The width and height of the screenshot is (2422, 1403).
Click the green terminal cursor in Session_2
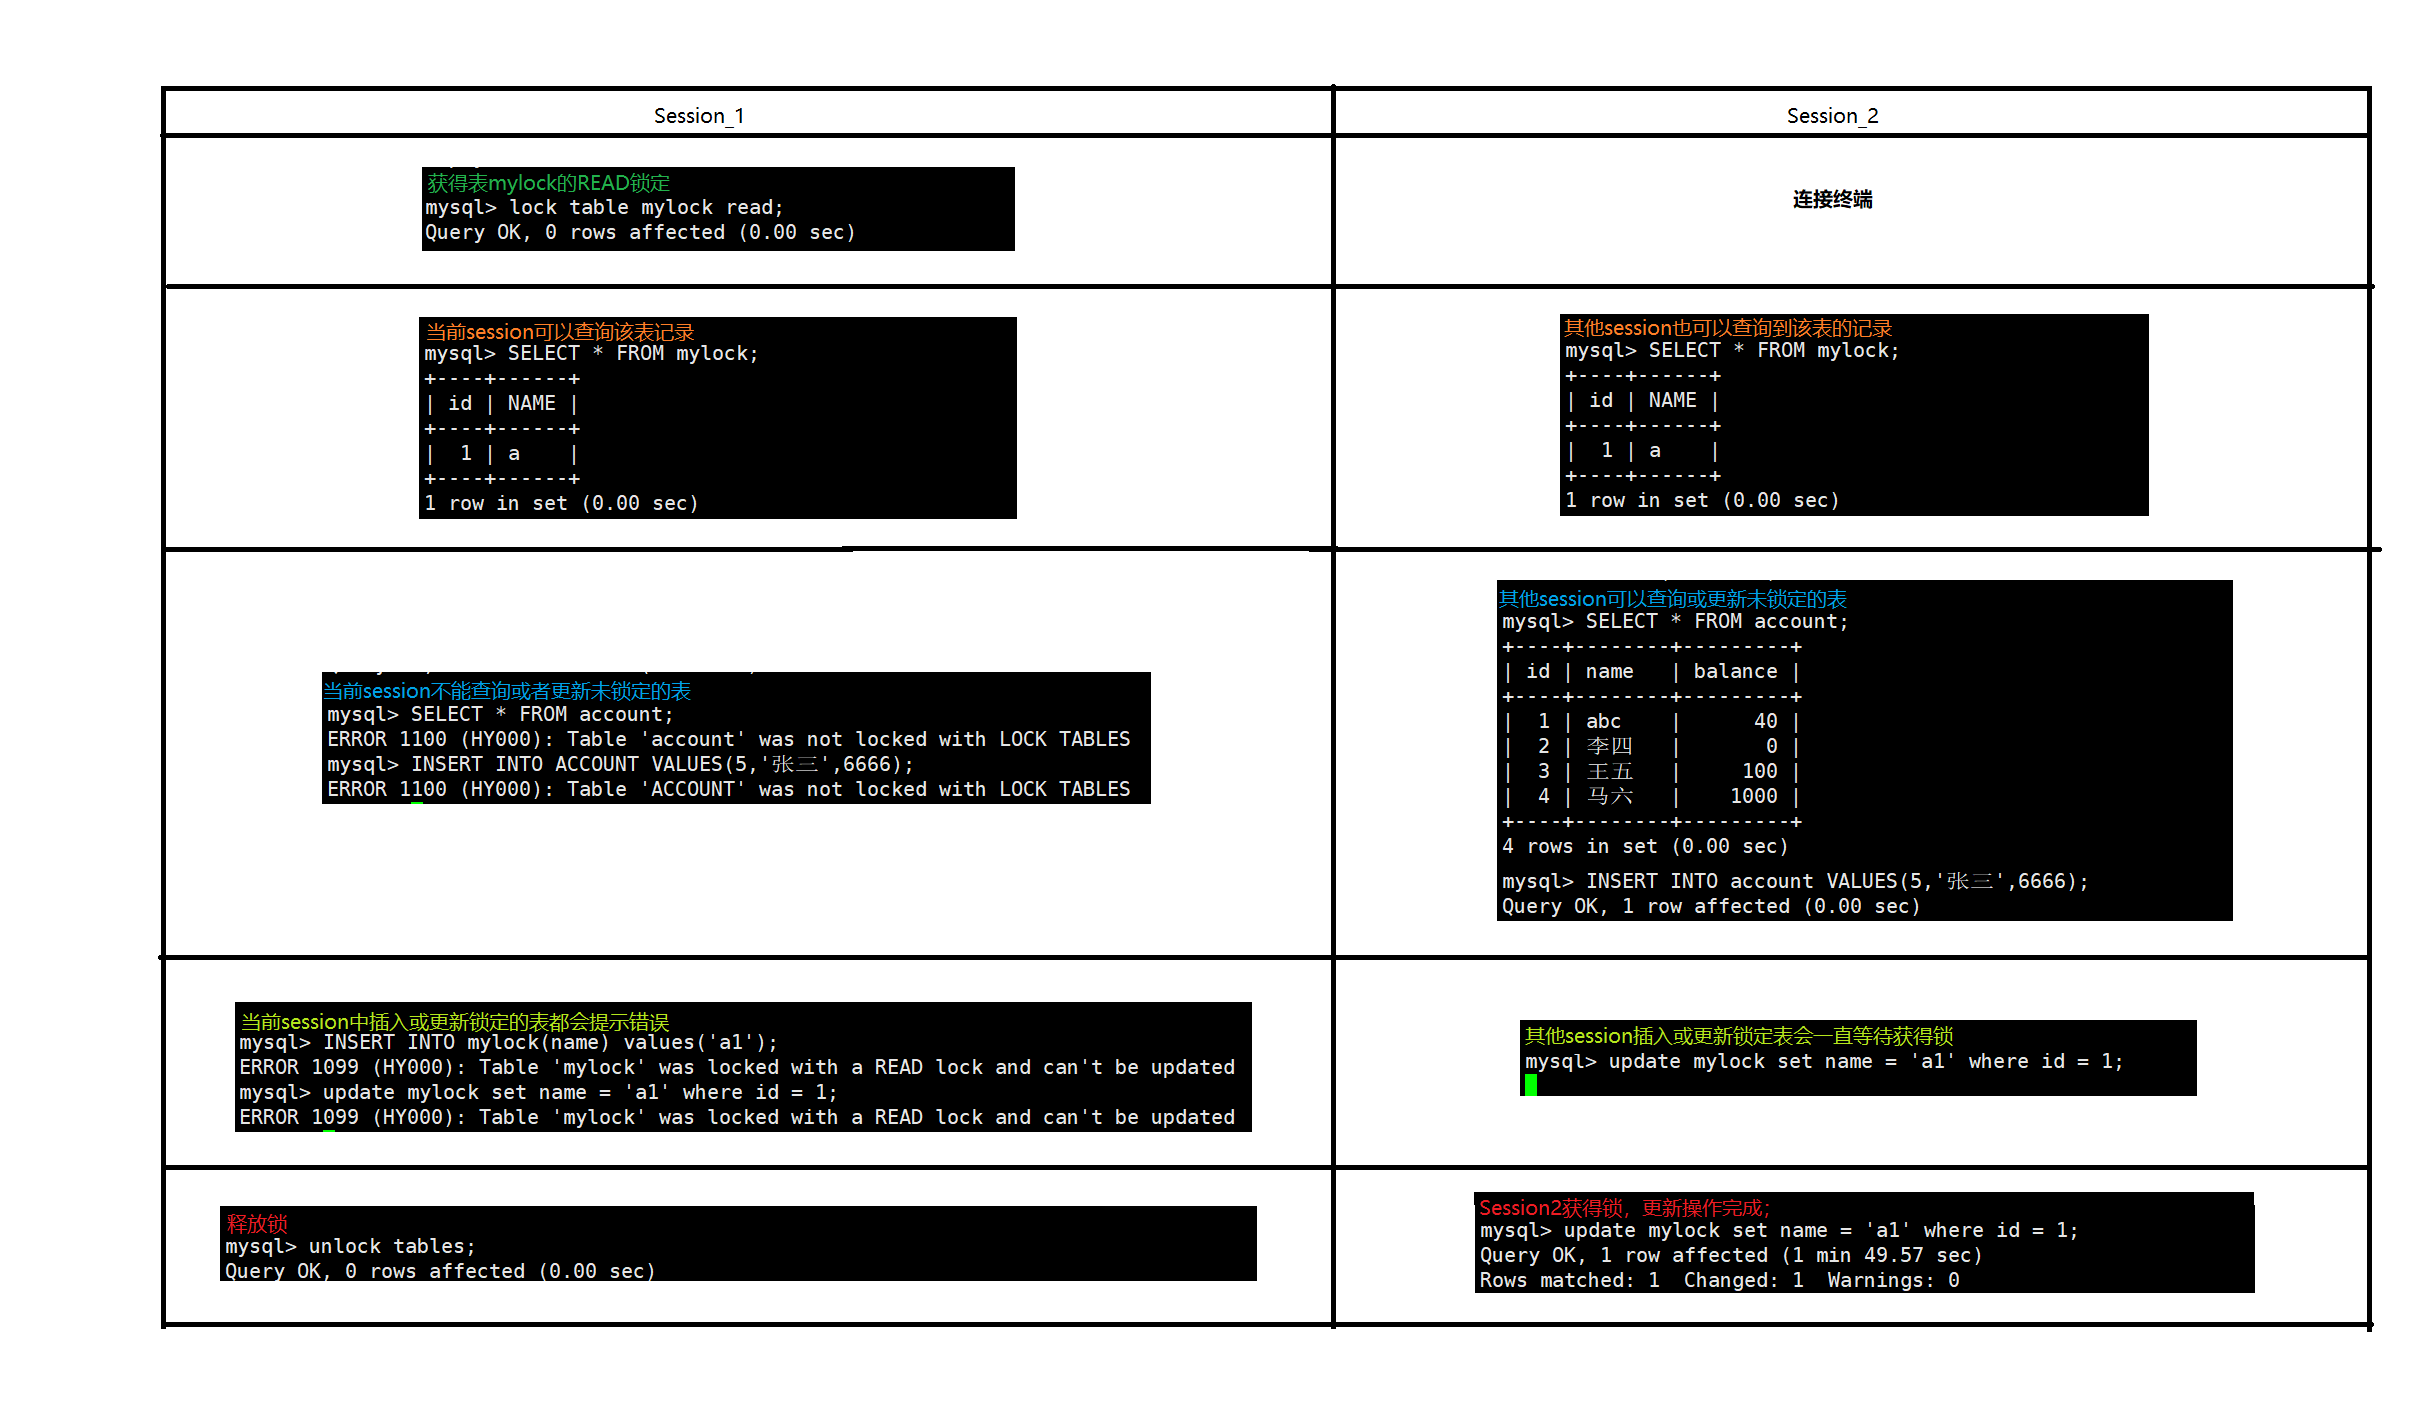coord(1530,1085)
